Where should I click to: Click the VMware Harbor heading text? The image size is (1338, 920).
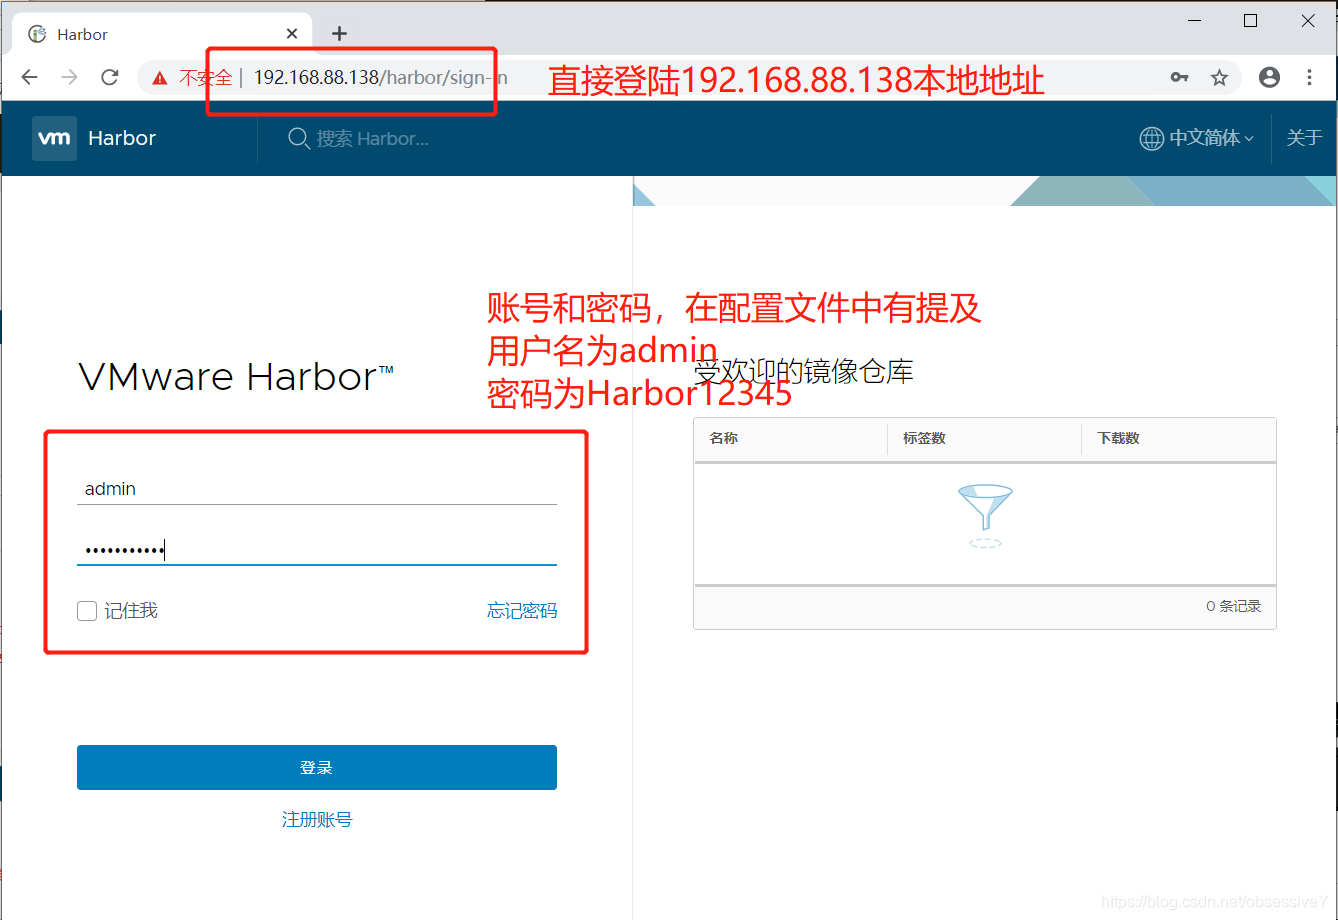[236, 377]
